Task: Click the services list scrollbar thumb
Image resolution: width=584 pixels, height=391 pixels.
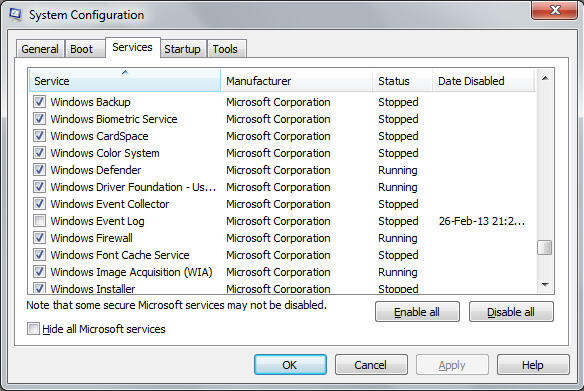Action: tap(545, 248)
